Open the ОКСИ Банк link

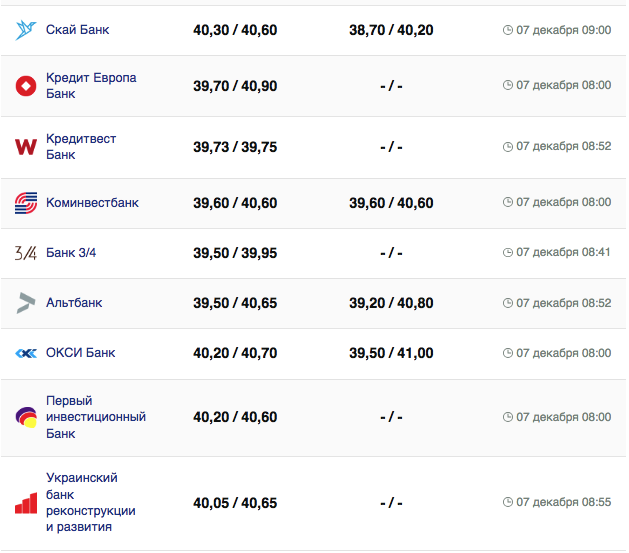(81, 353)
